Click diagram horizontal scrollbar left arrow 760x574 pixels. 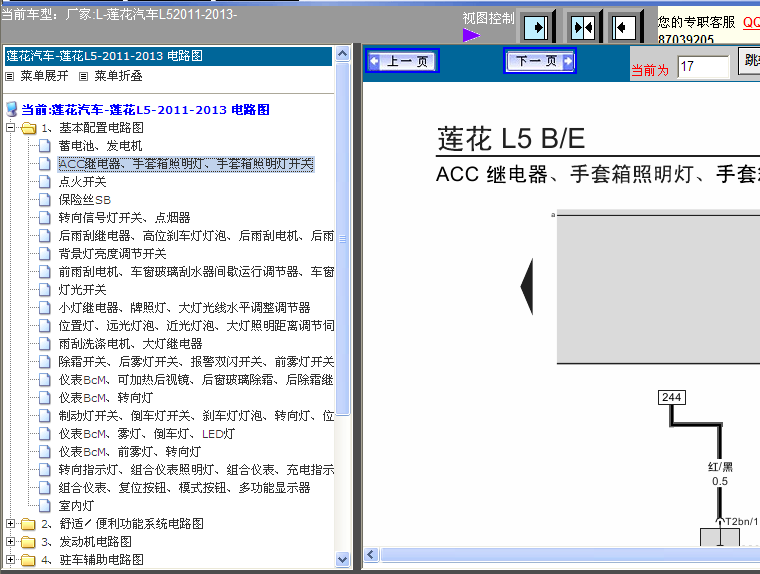(x=371, y=554)
